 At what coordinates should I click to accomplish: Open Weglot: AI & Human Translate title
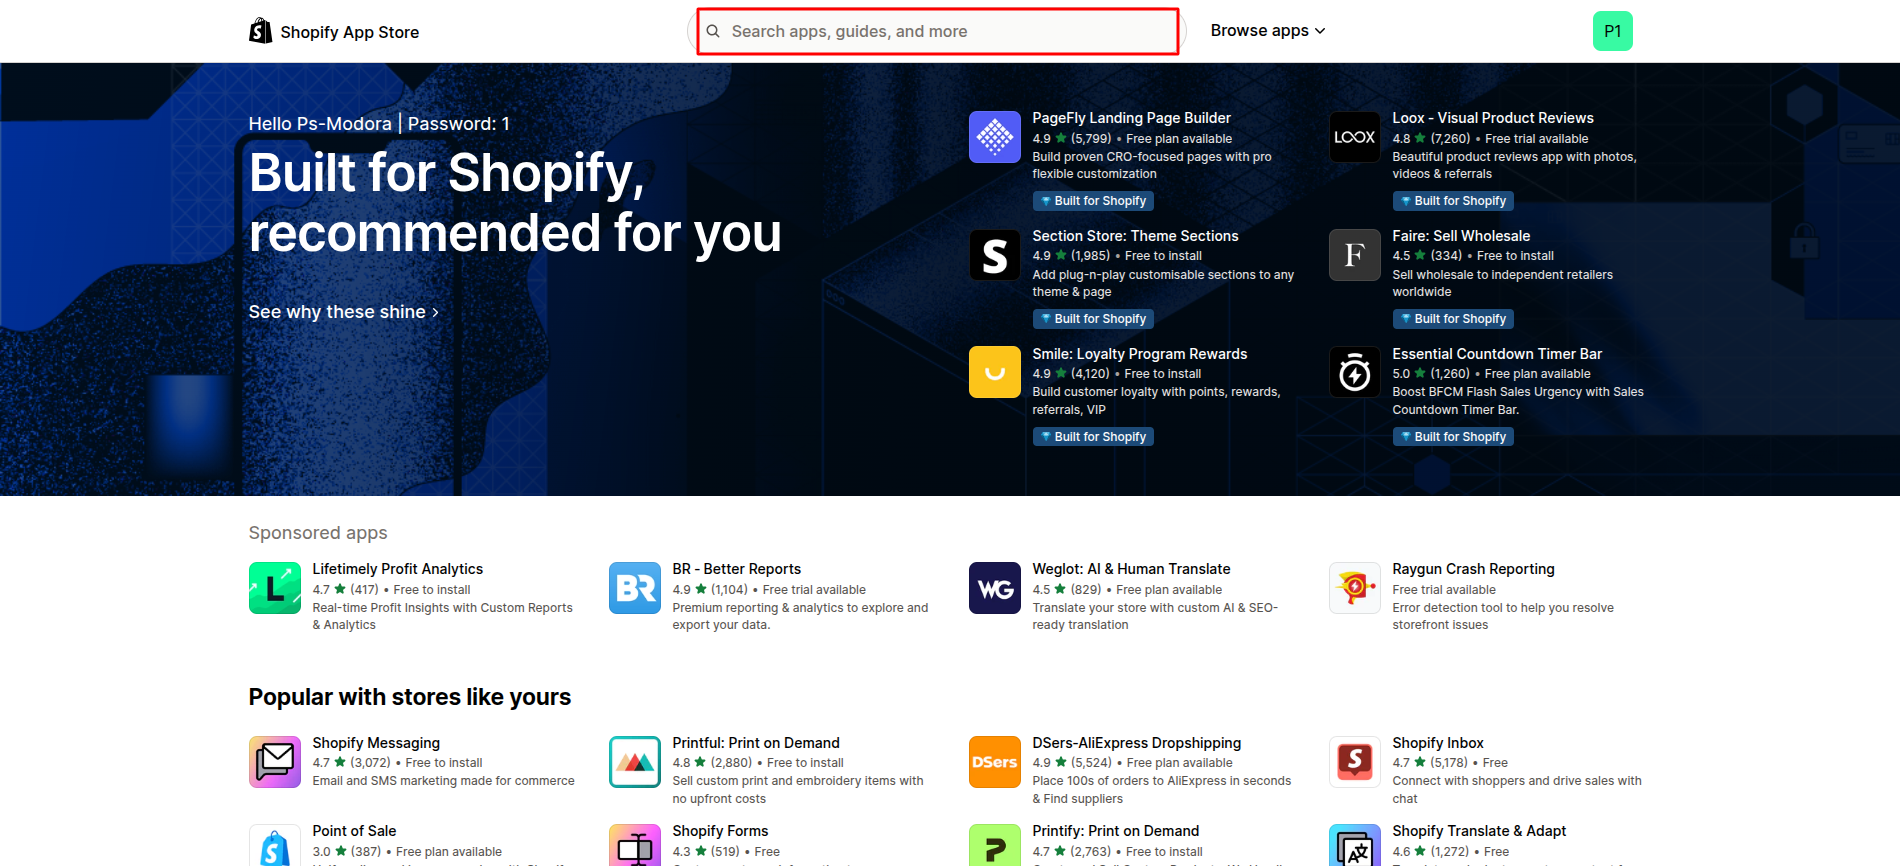click(1131, 569)
